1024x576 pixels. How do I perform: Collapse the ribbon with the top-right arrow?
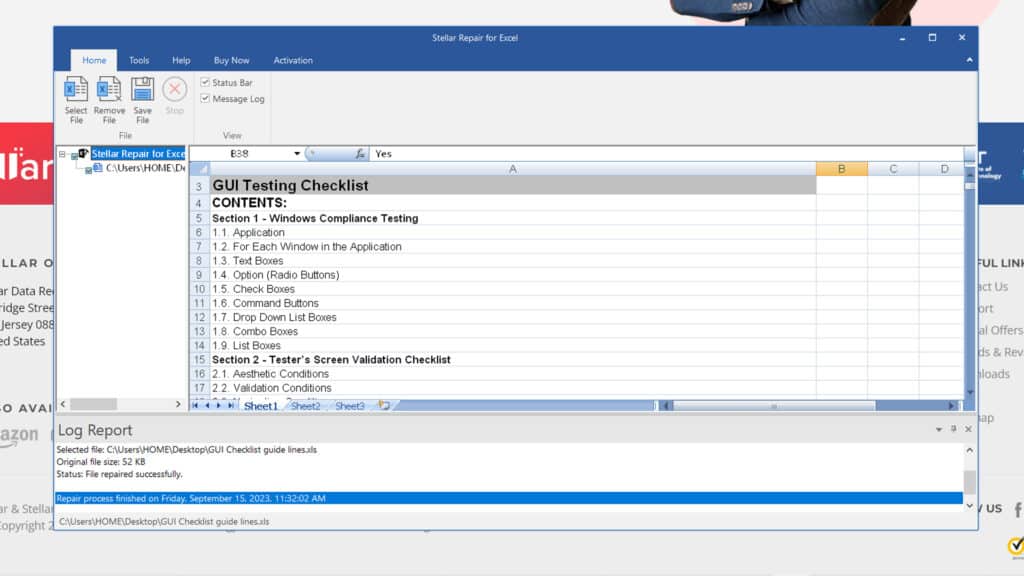tap(969, 59)
